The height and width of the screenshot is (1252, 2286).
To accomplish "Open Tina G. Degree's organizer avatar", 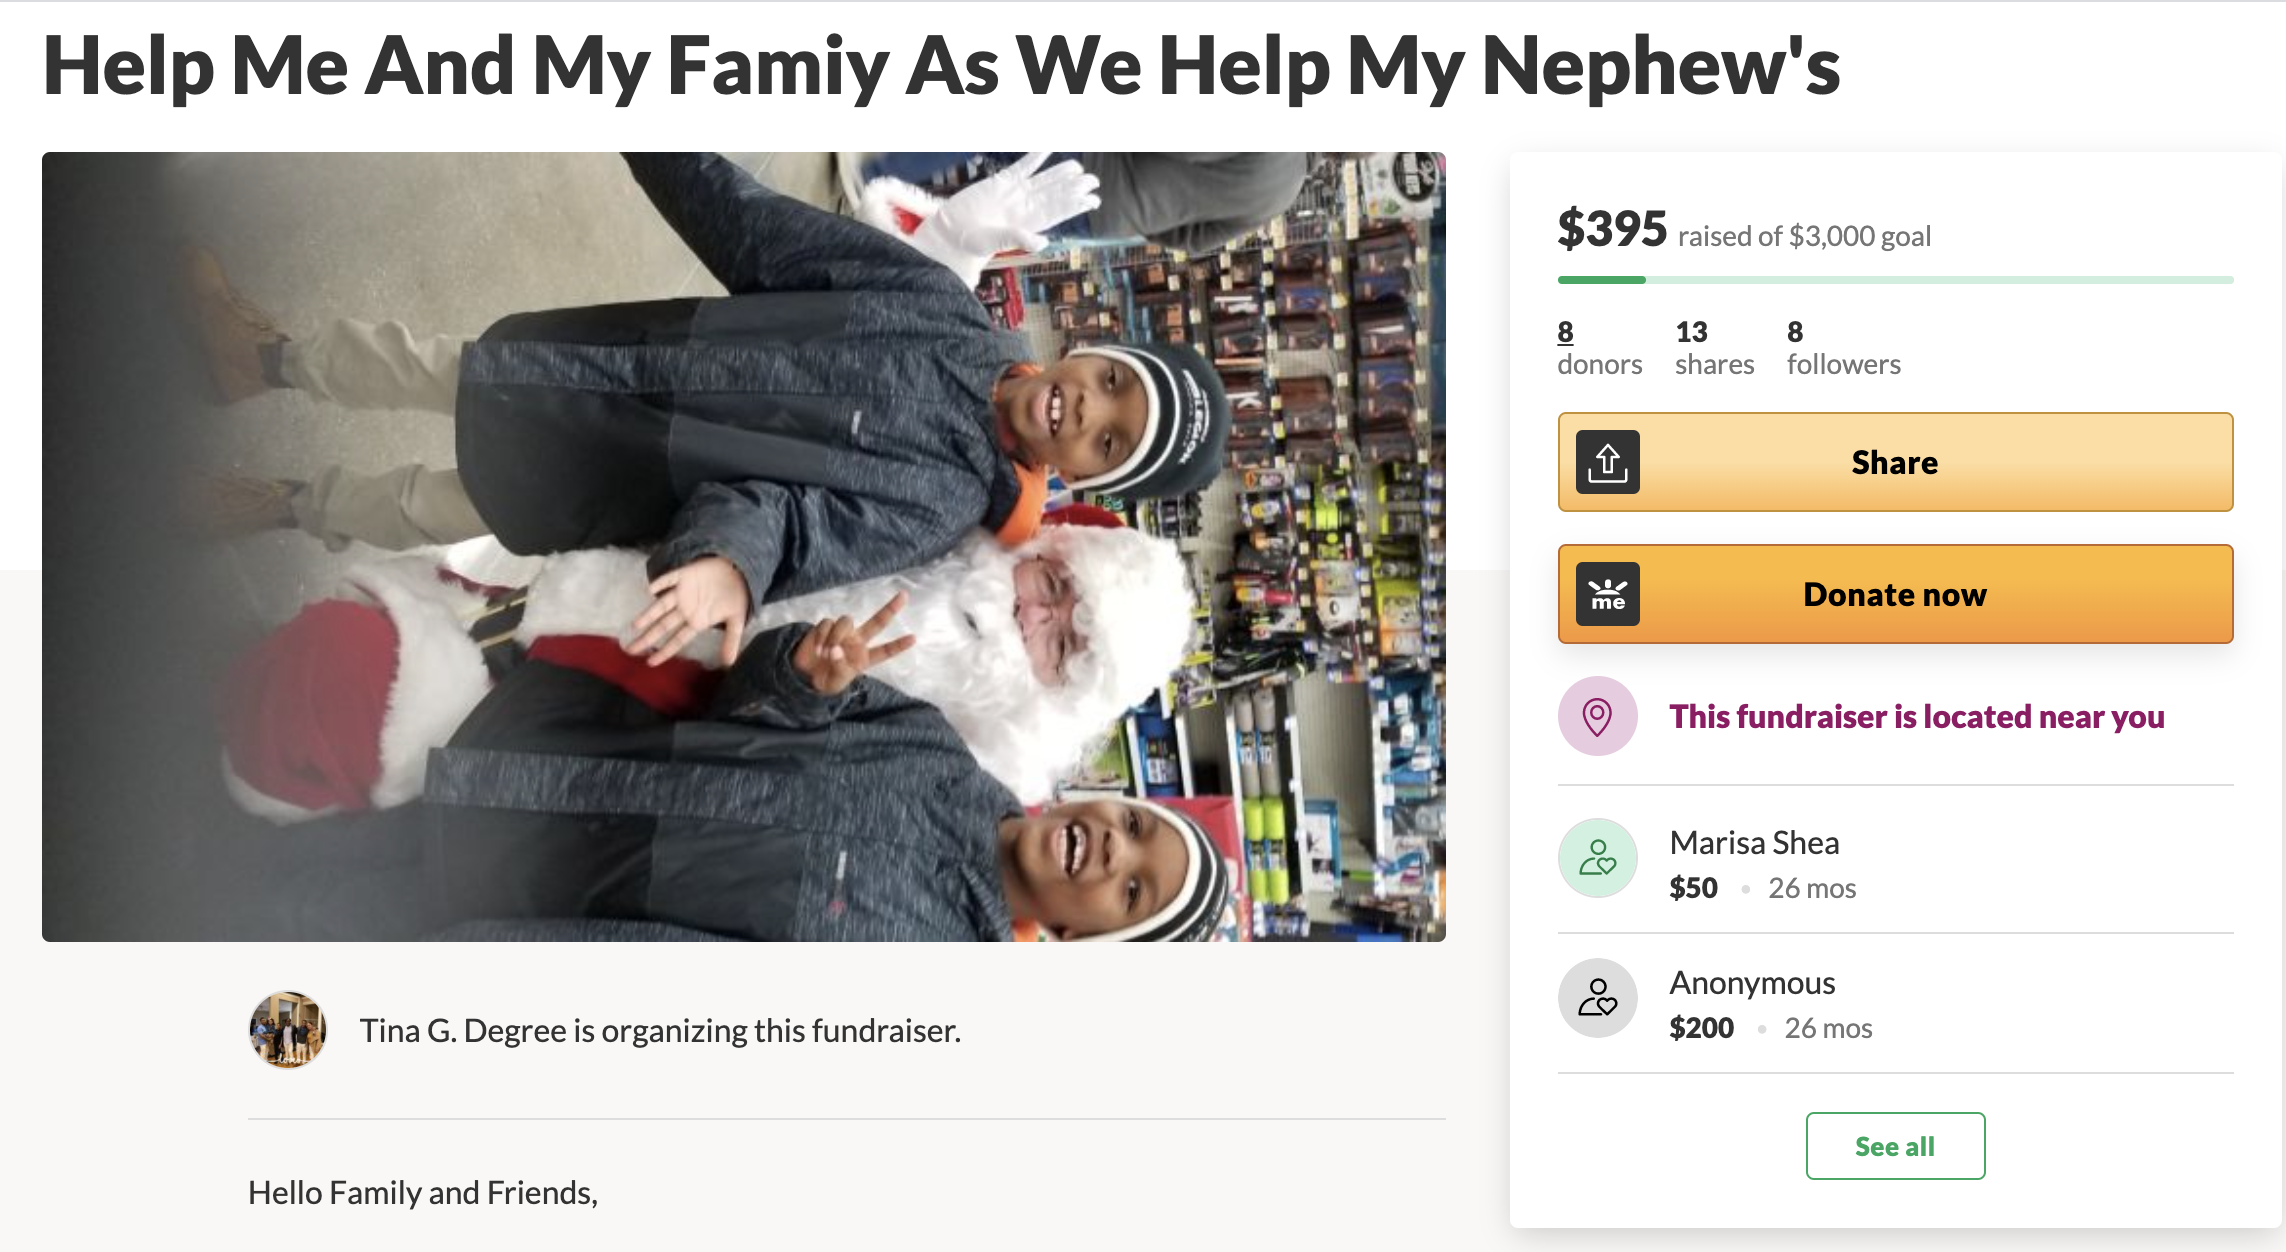I will 288,1030.
